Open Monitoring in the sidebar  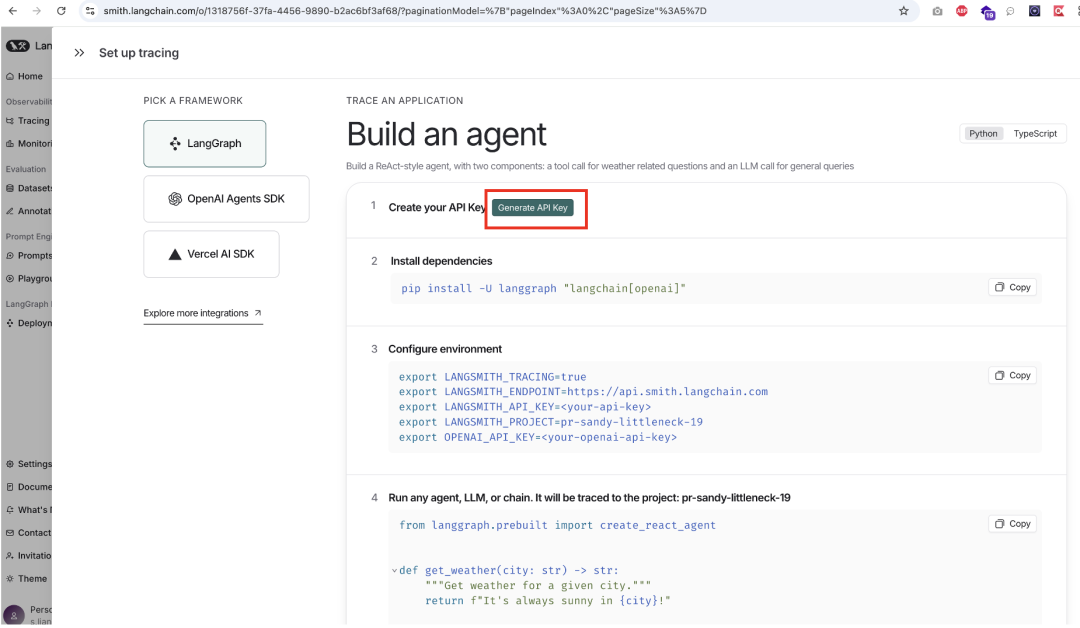(28, 143)
